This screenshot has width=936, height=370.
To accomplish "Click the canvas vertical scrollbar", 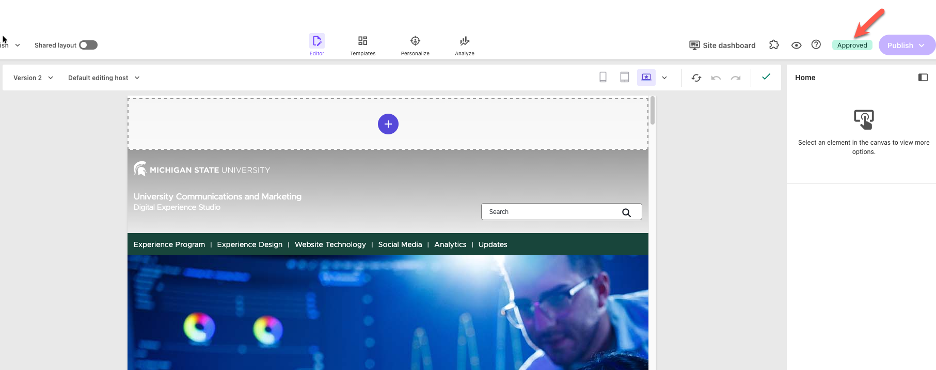I will coord(653,110).
